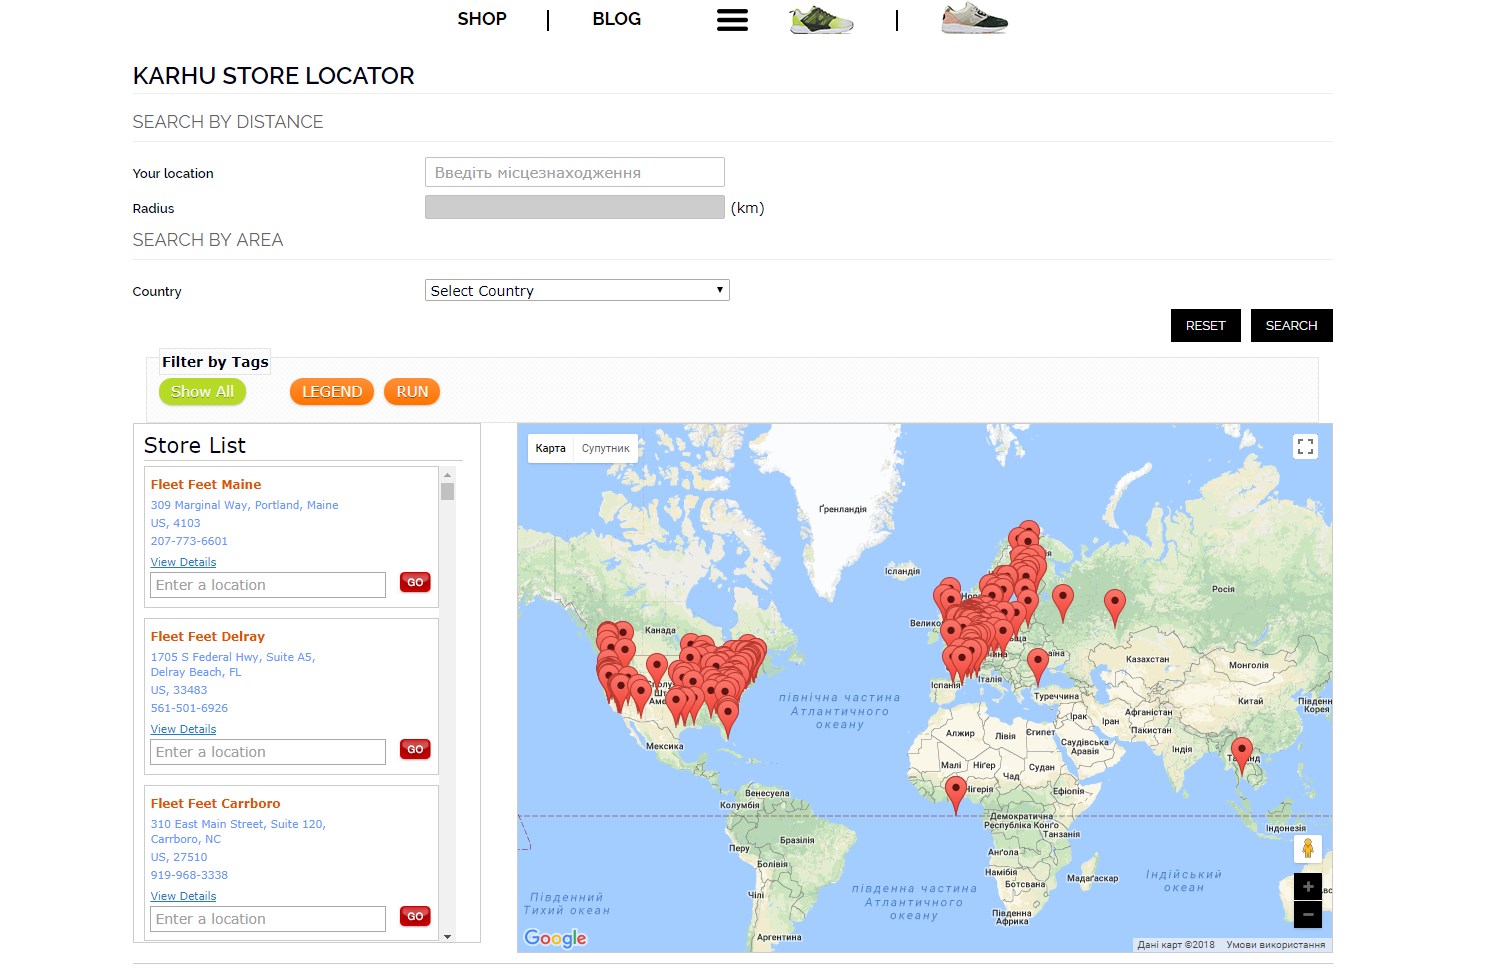Click GO button for Fleet Feet Maine
The image size is (1489, 968).
pyautogui.click(x=415, y=582)
